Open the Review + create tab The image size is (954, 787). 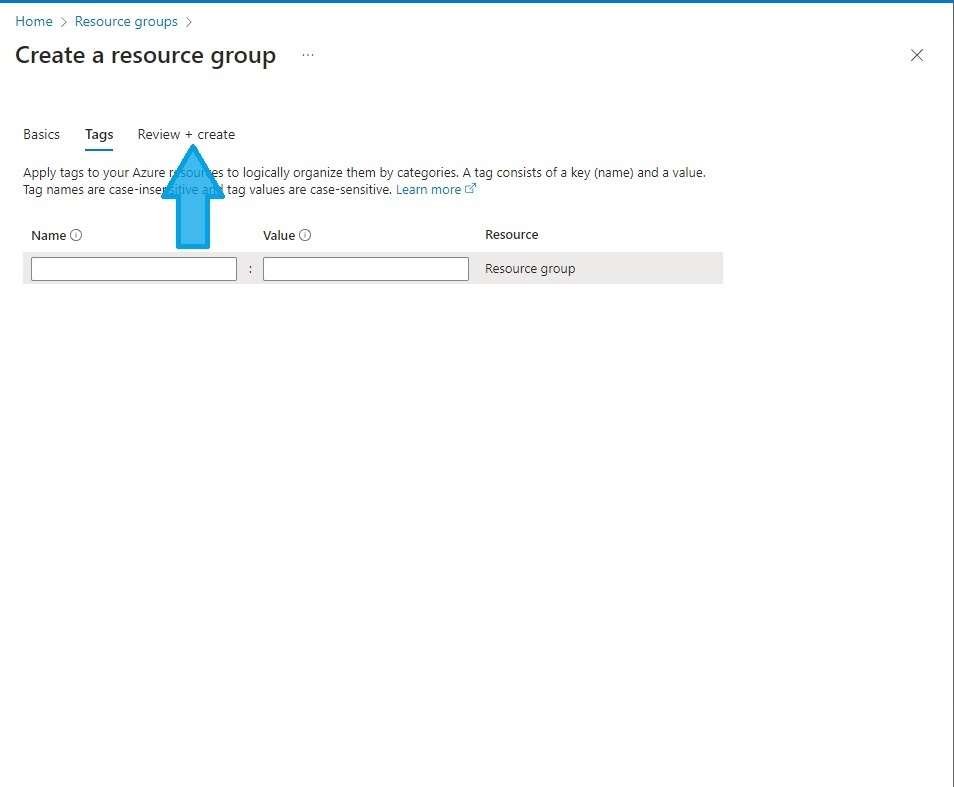pyautogui.click(x=186, y=134)
